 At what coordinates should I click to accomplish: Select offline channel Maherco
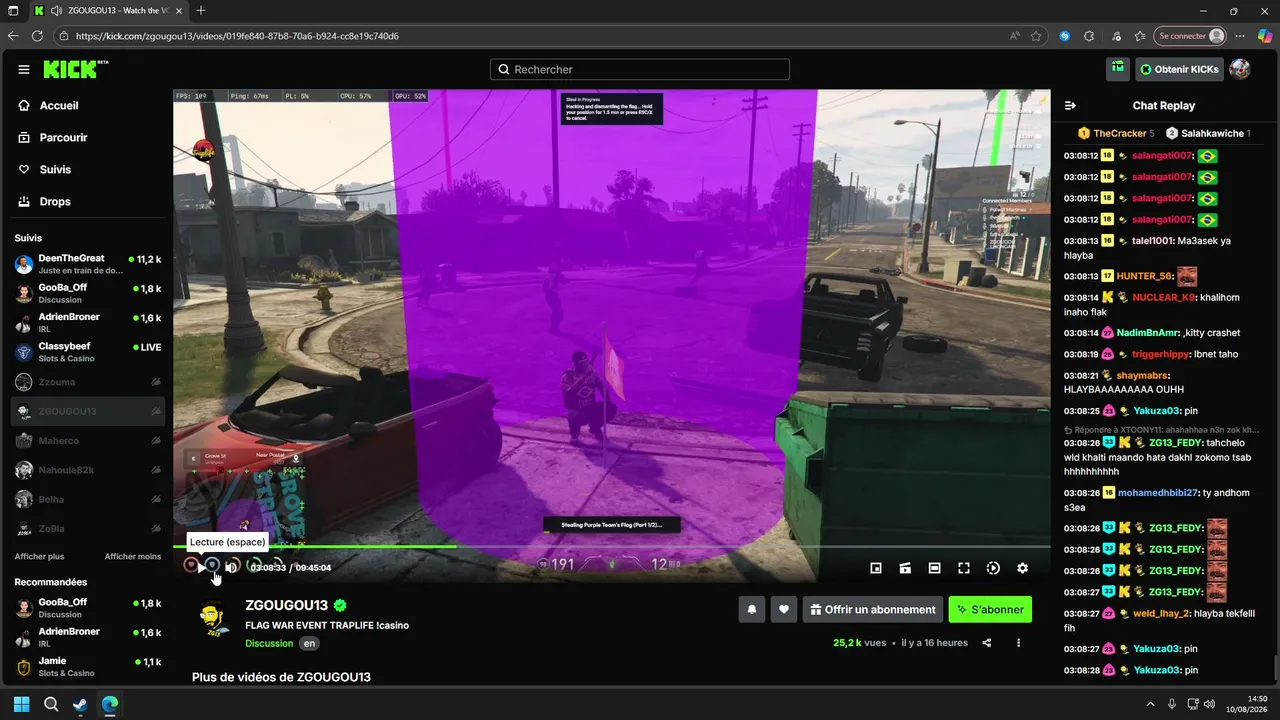(88, 441)
